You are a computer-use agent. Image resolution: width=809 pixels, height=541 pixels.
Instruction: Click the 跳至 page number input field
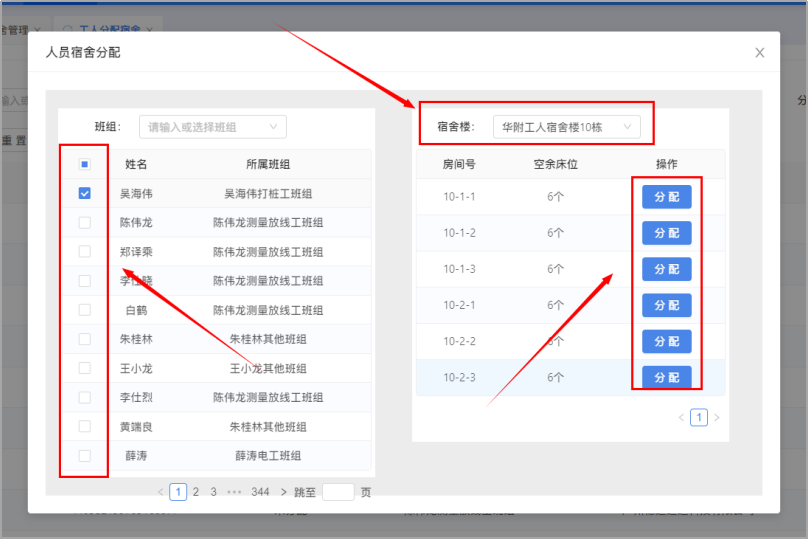(x=338, y=492)
